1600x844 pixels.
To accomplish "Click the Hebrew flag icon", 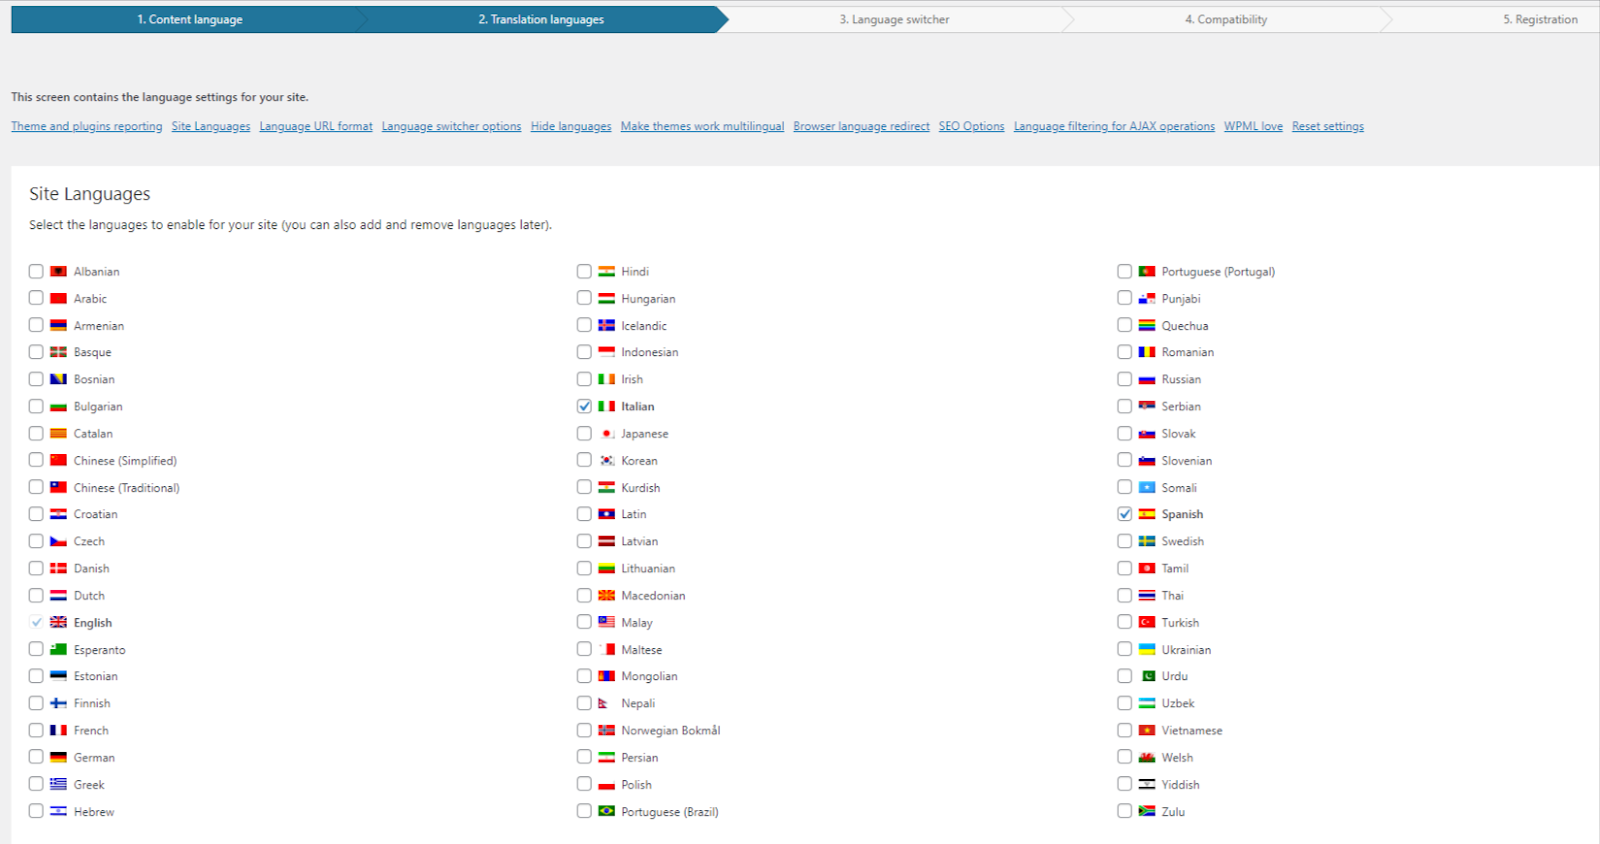I will [58, 812].
